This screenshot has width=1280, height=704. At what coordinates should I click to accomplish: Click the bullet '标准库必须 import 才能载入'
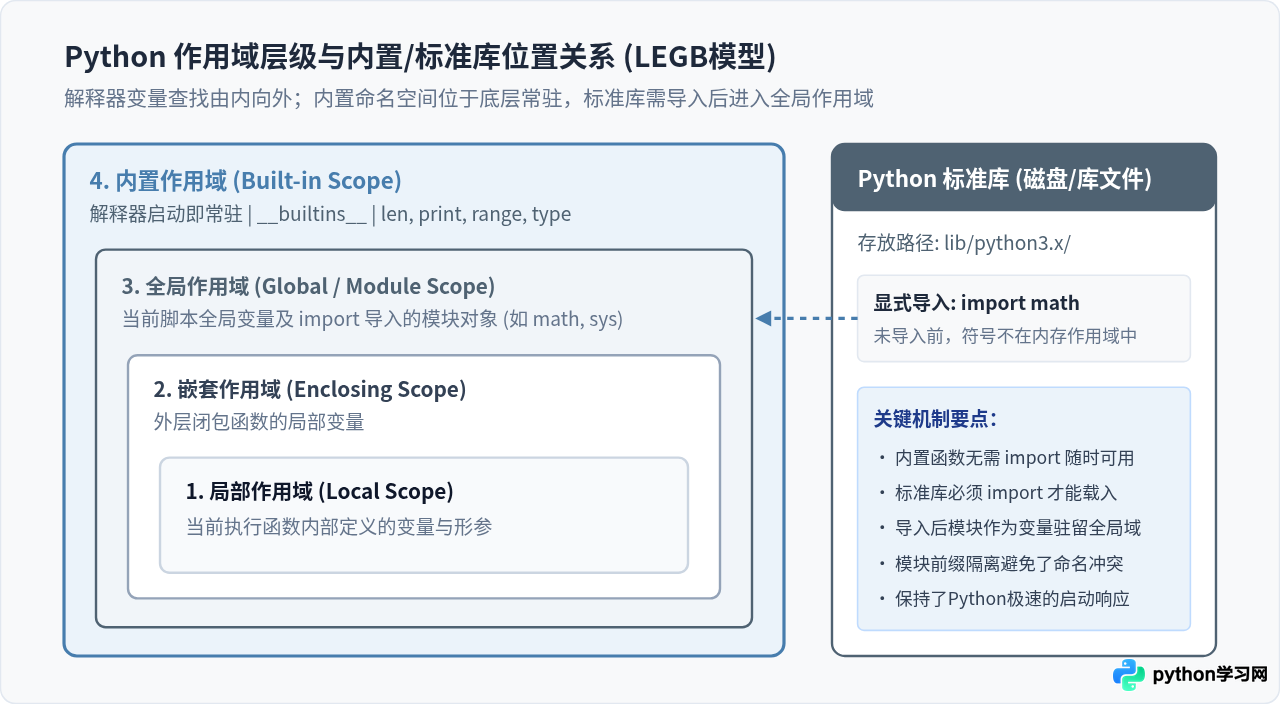tap(1005, 493)
